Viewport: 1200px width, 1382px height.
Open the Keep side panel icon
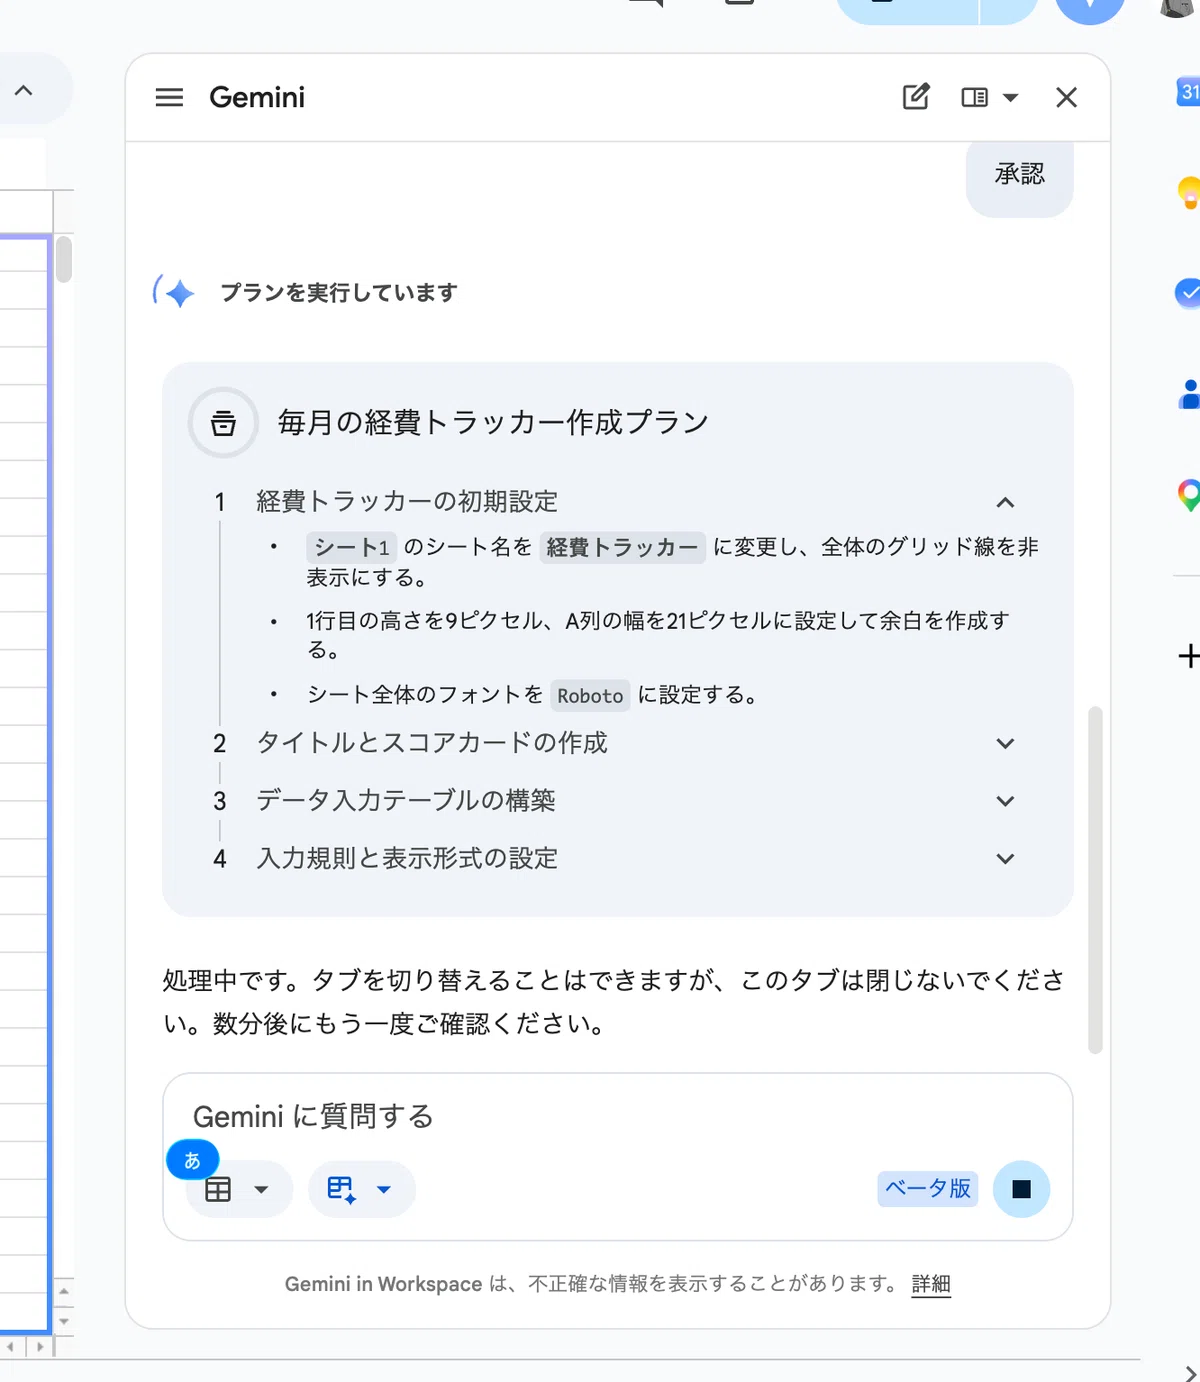[1188, 191]
